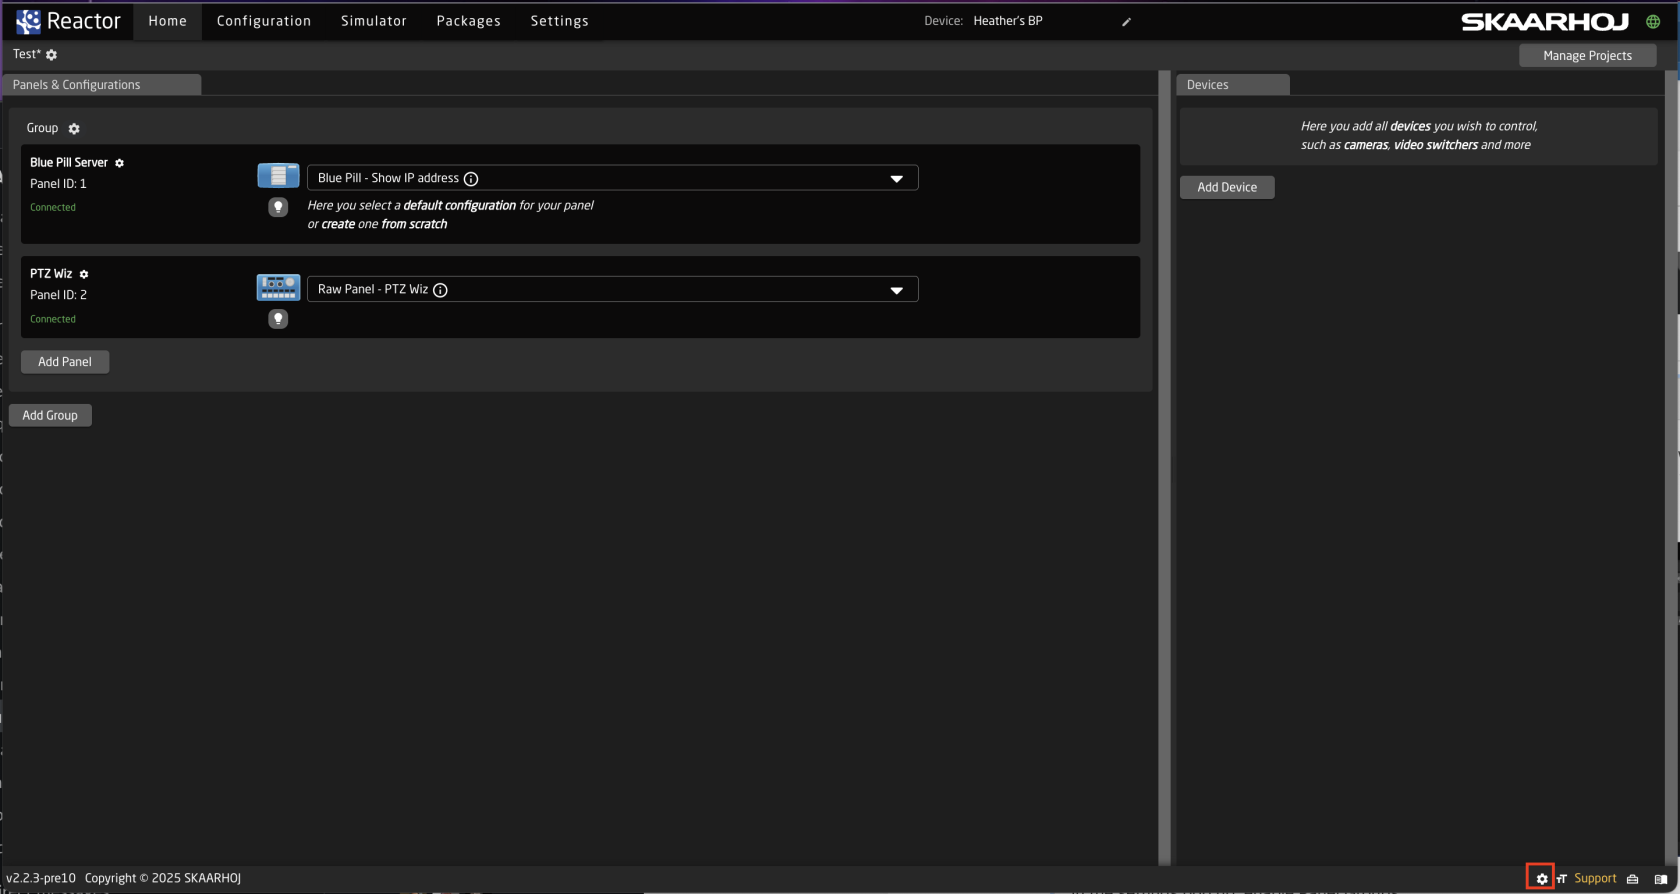Click the Reactor title text

(x=84, y=21)
